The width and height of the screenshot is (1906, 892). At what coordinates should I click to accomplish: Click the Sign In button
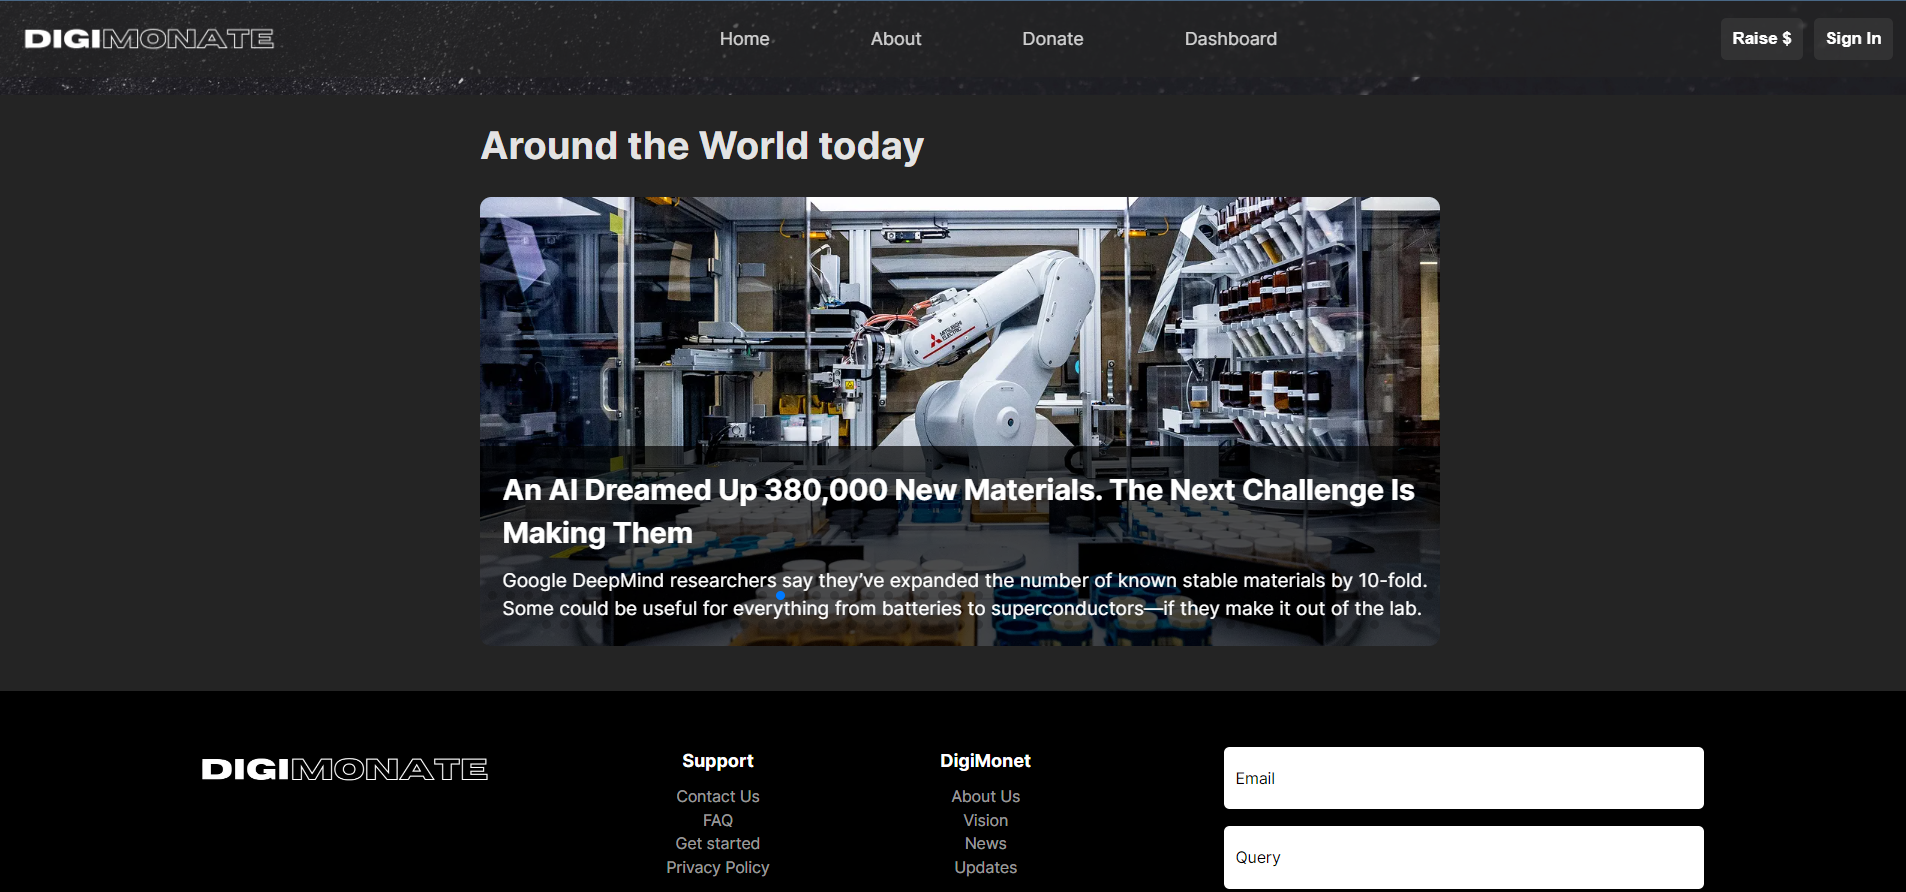click(1853, 39)
